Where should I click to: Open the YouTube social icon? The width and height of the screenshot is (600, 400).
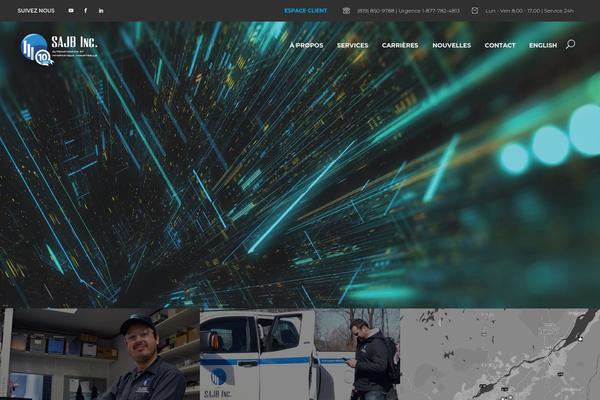coord(71,11)
